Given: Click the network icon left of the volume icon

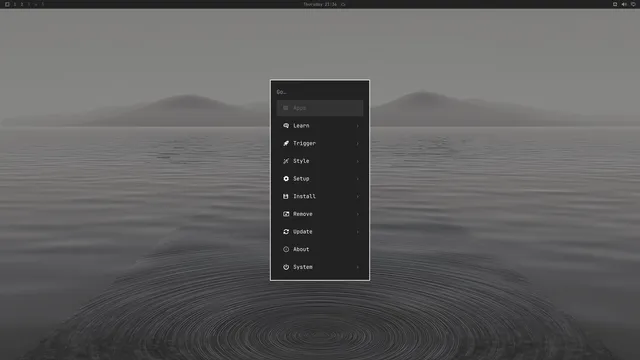Looking at the screenshot, I should click(x=615, y=4).
